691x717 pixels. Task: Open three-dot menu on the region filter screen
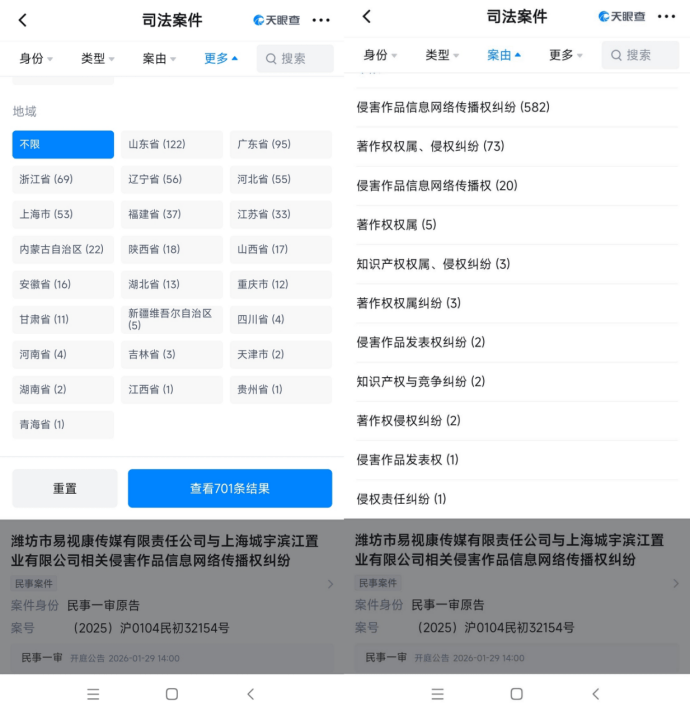pos(320,20)
